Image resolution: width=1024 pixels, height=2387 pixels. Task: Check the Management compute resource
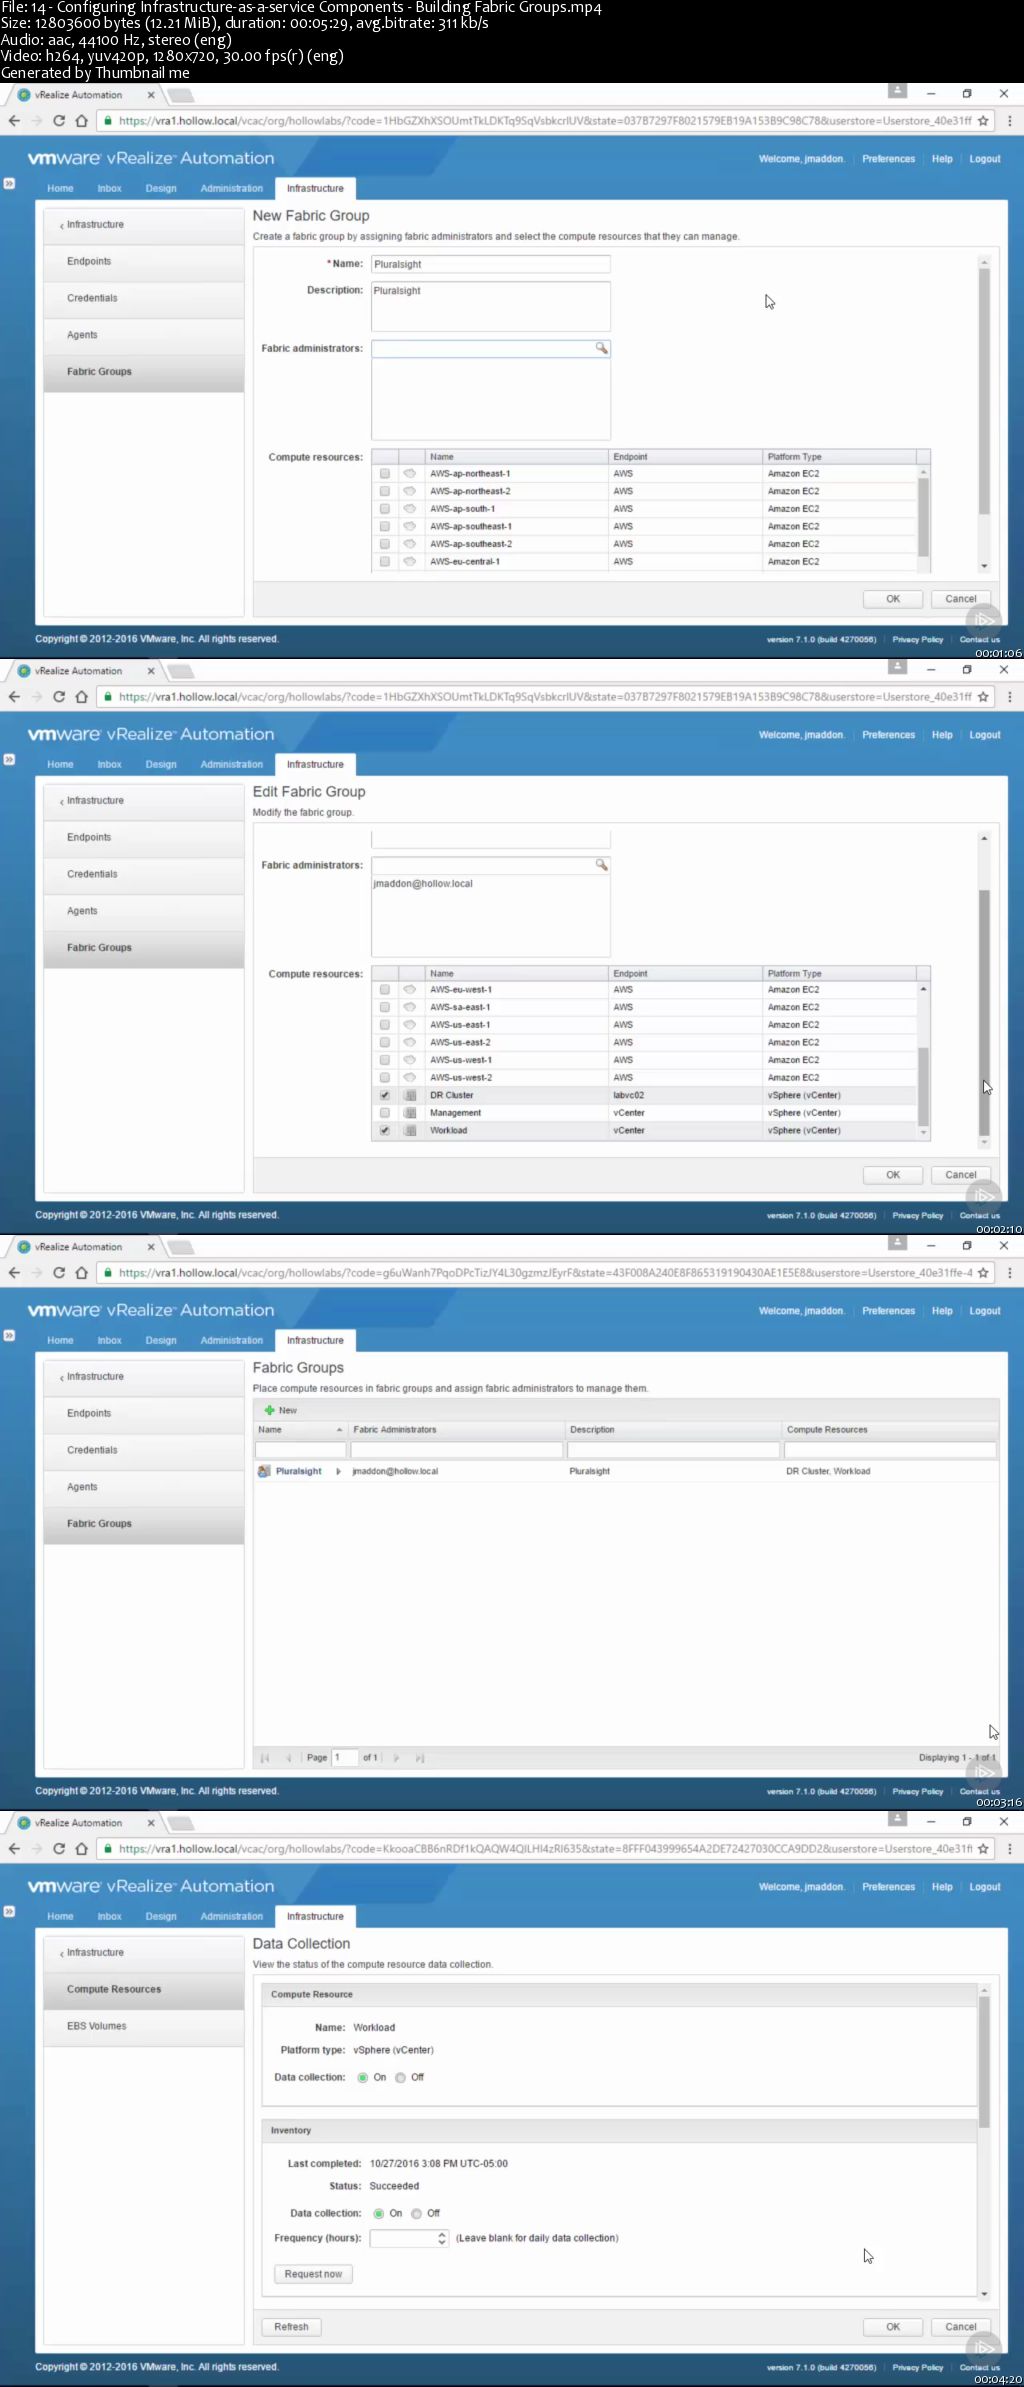click(x=385, y=1113)
